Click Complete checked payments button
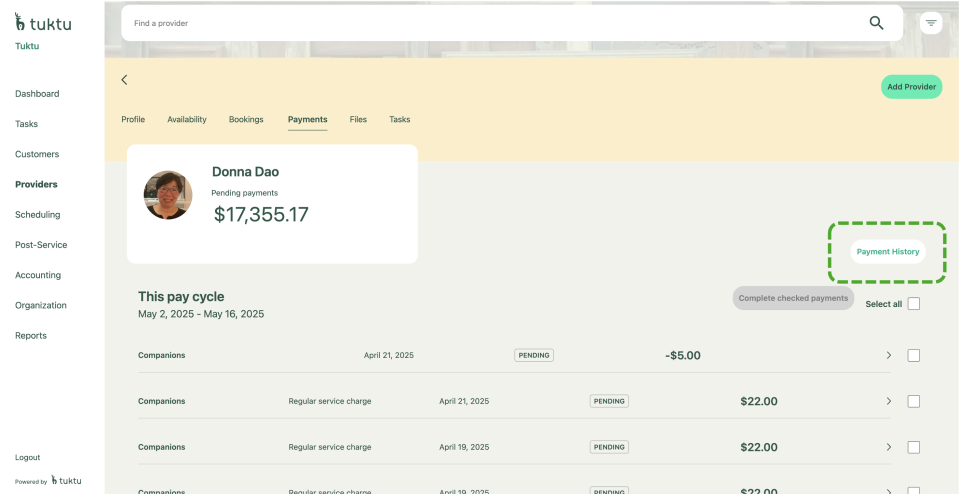960x495 pixels. pyautogui.click(x=793, y=298)
